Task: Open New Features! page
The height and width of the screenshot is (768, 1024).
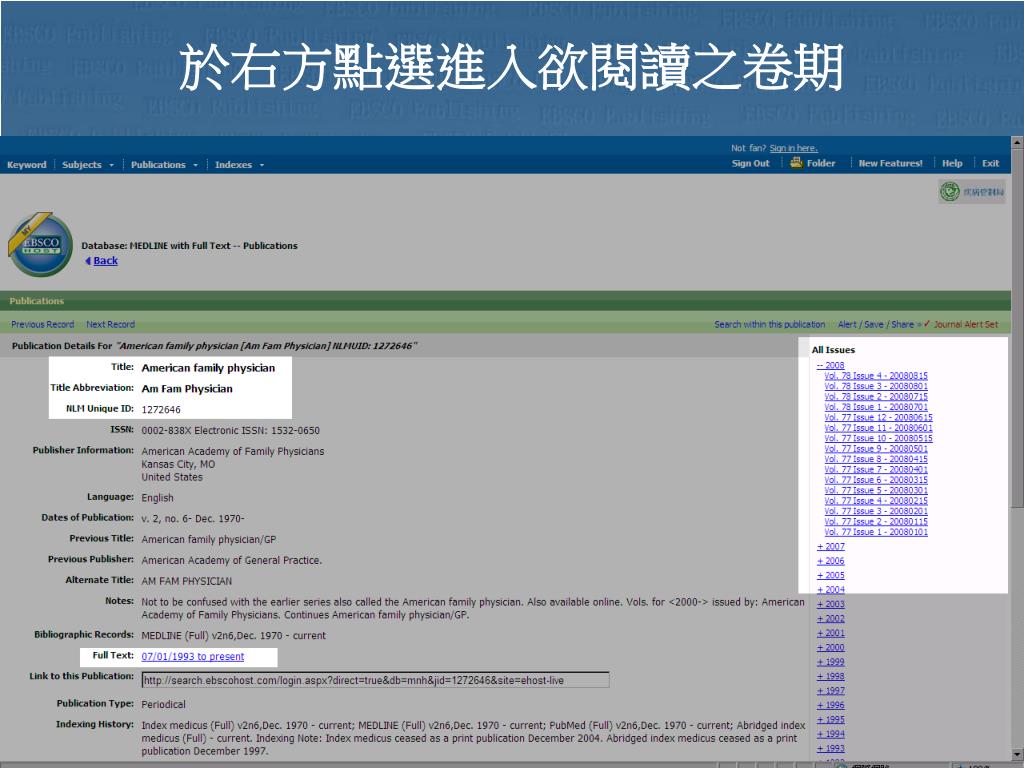Action: 890,163
